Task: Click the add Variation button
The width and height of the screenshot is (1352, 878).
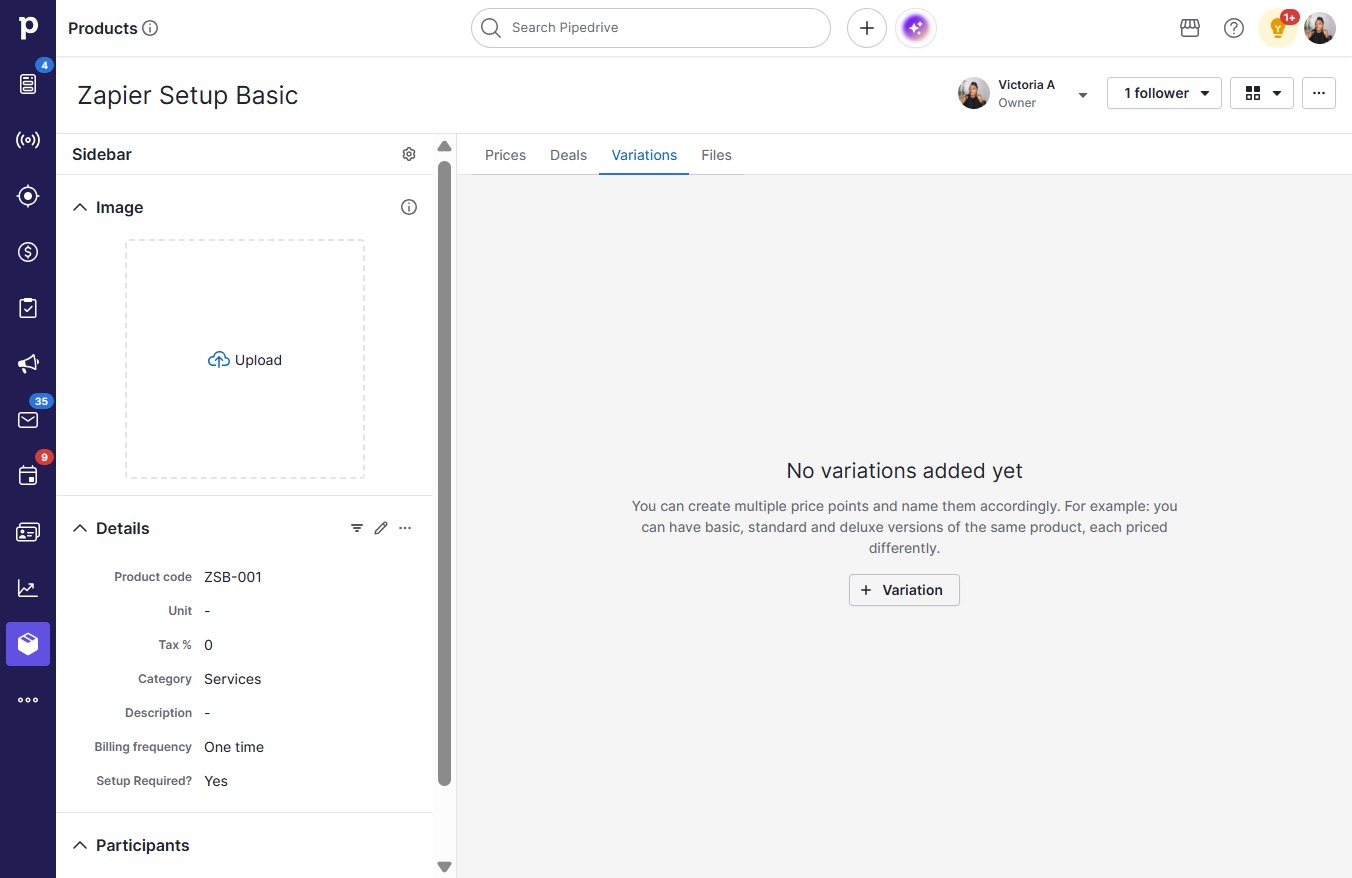Action: [x=904, y=590]
